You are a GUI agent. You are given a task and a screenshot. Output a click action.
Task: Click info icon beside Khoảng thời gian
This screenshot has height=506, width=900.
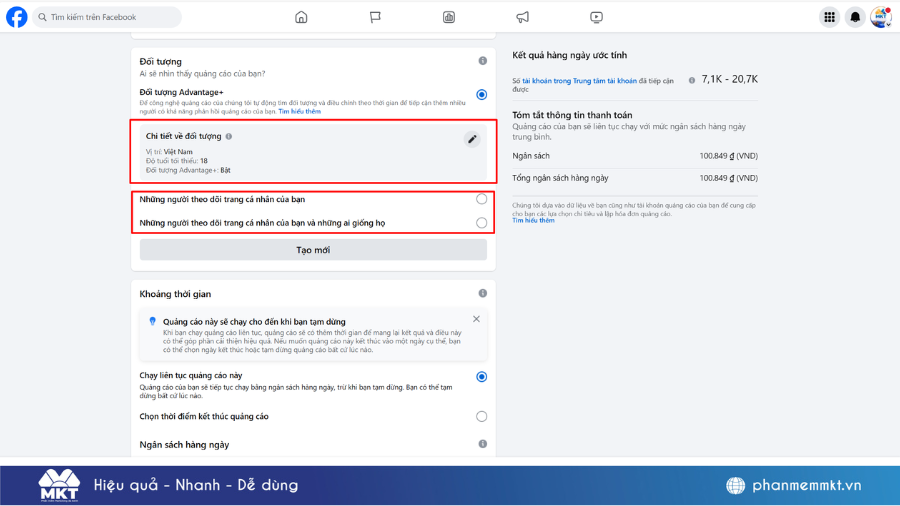(483, 293)
